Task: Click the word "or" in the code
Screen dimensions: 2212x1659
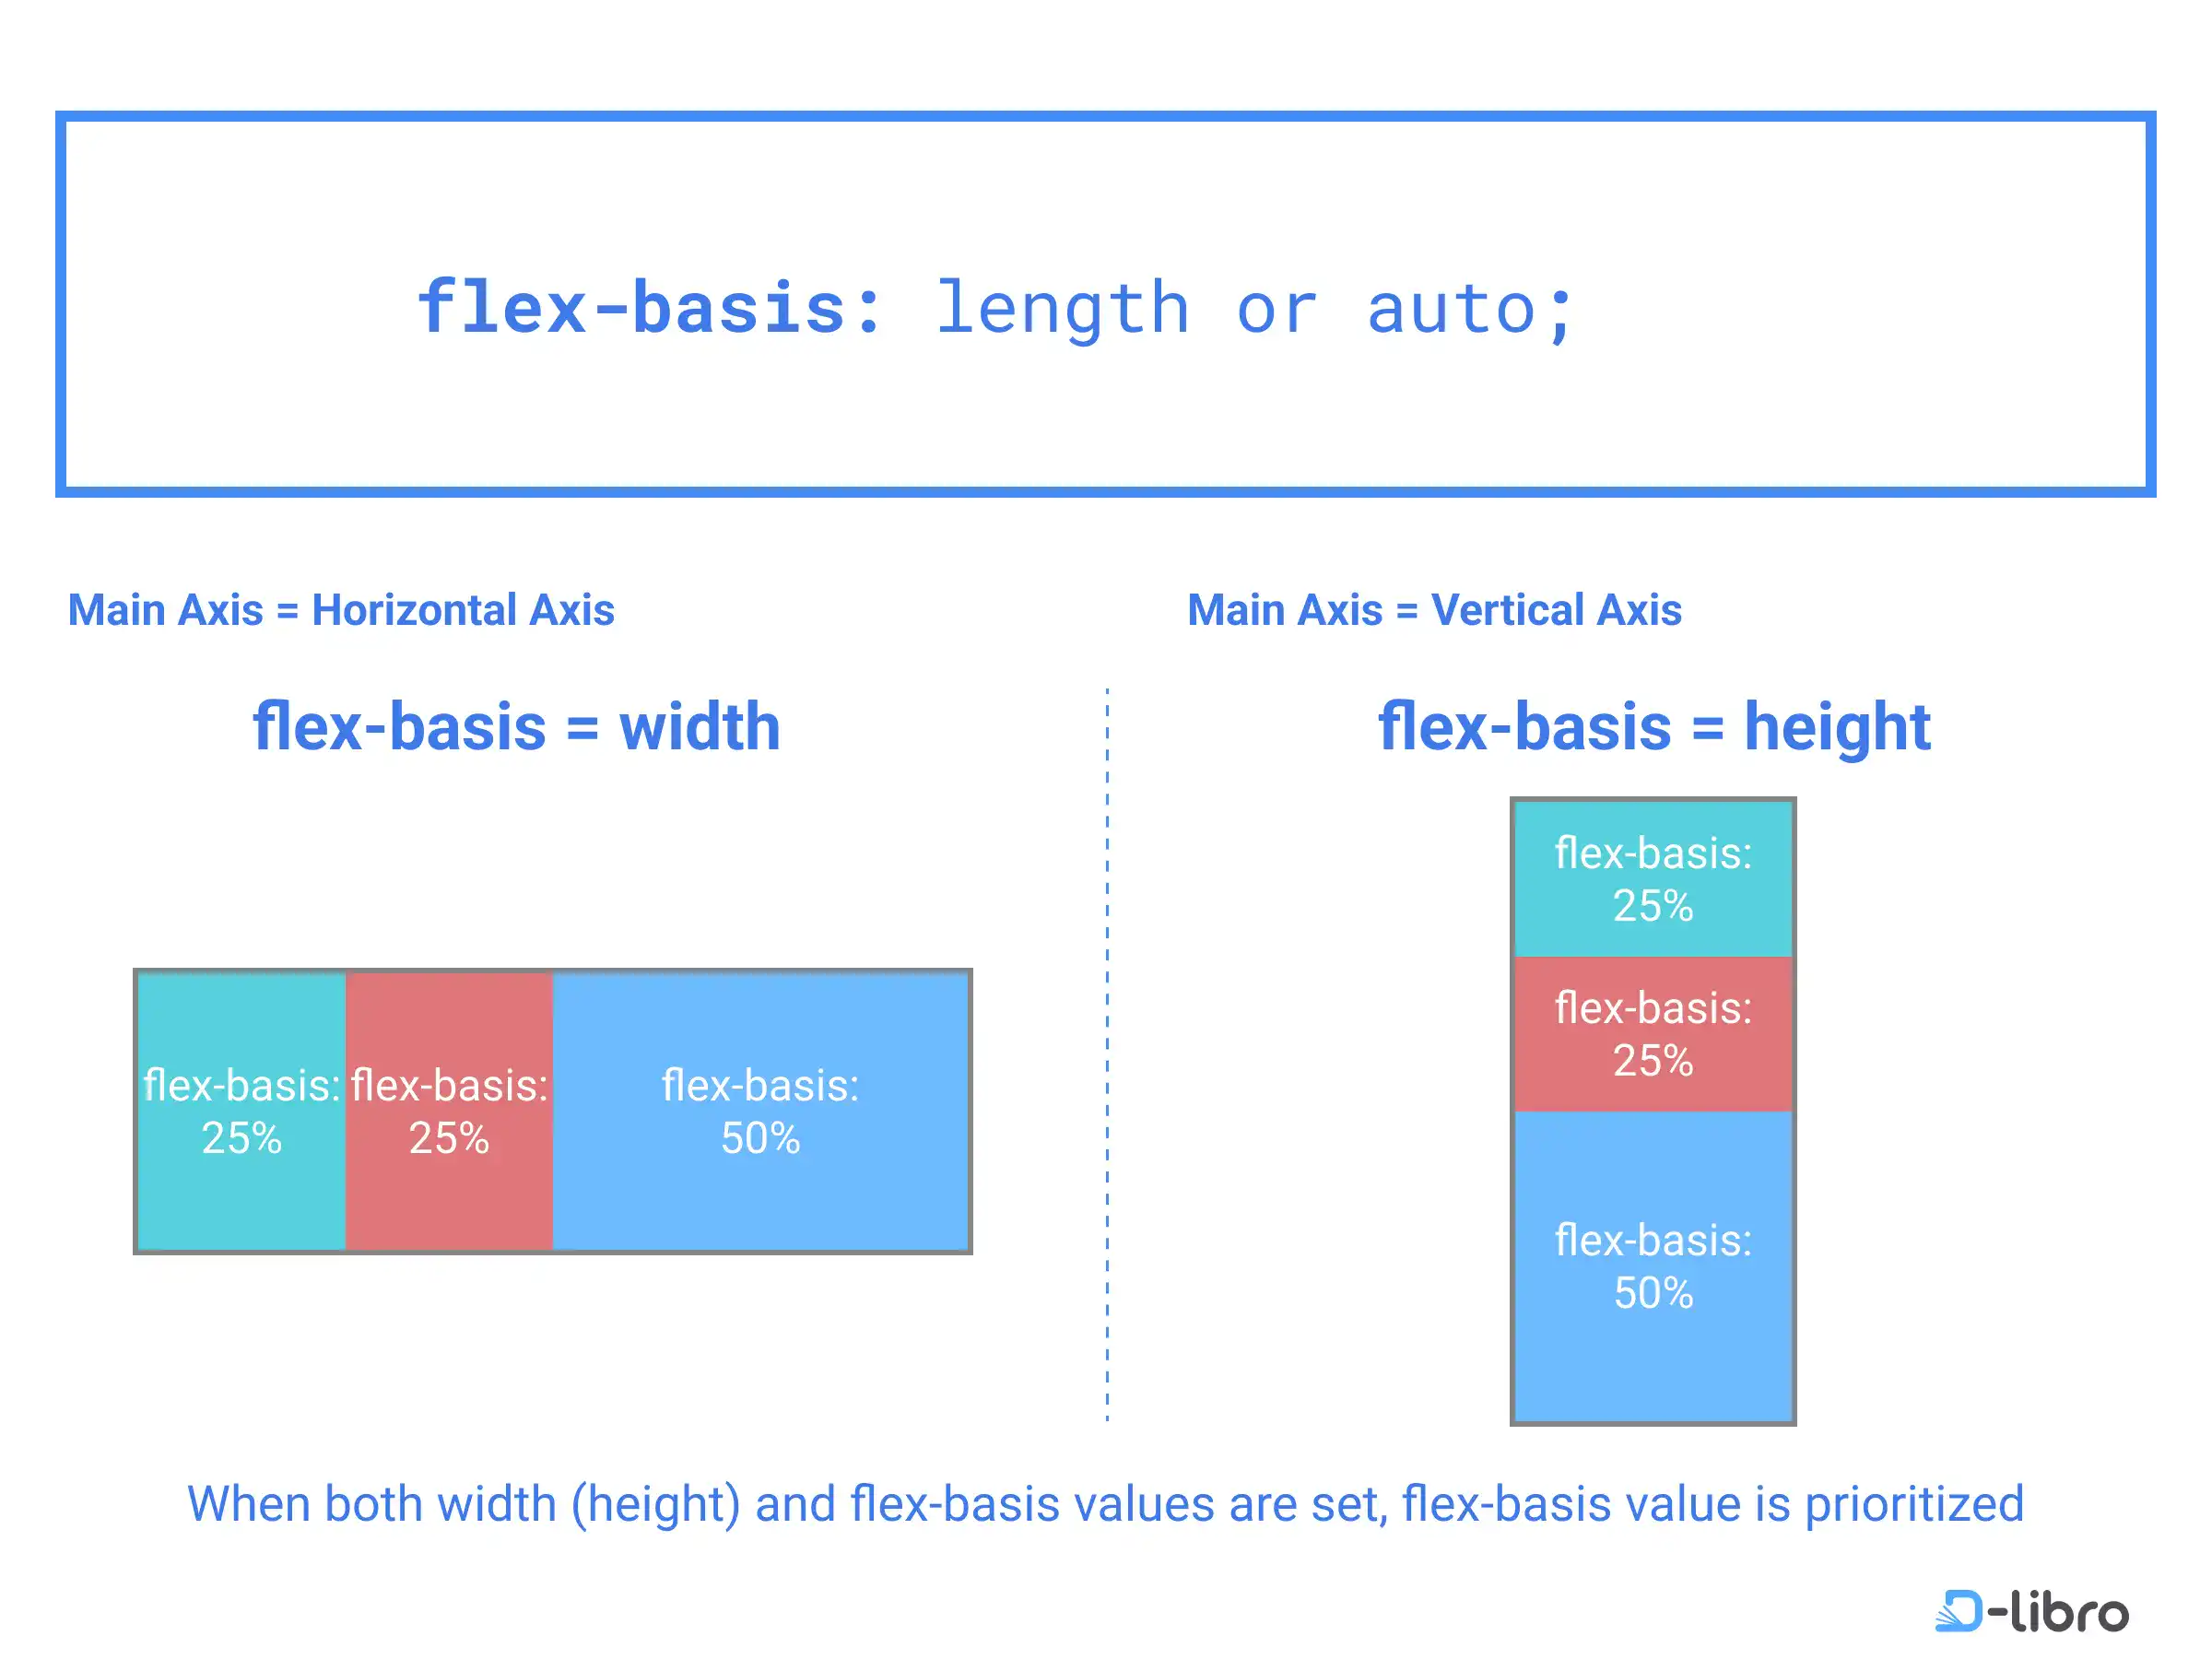Action: (1277, 308)
